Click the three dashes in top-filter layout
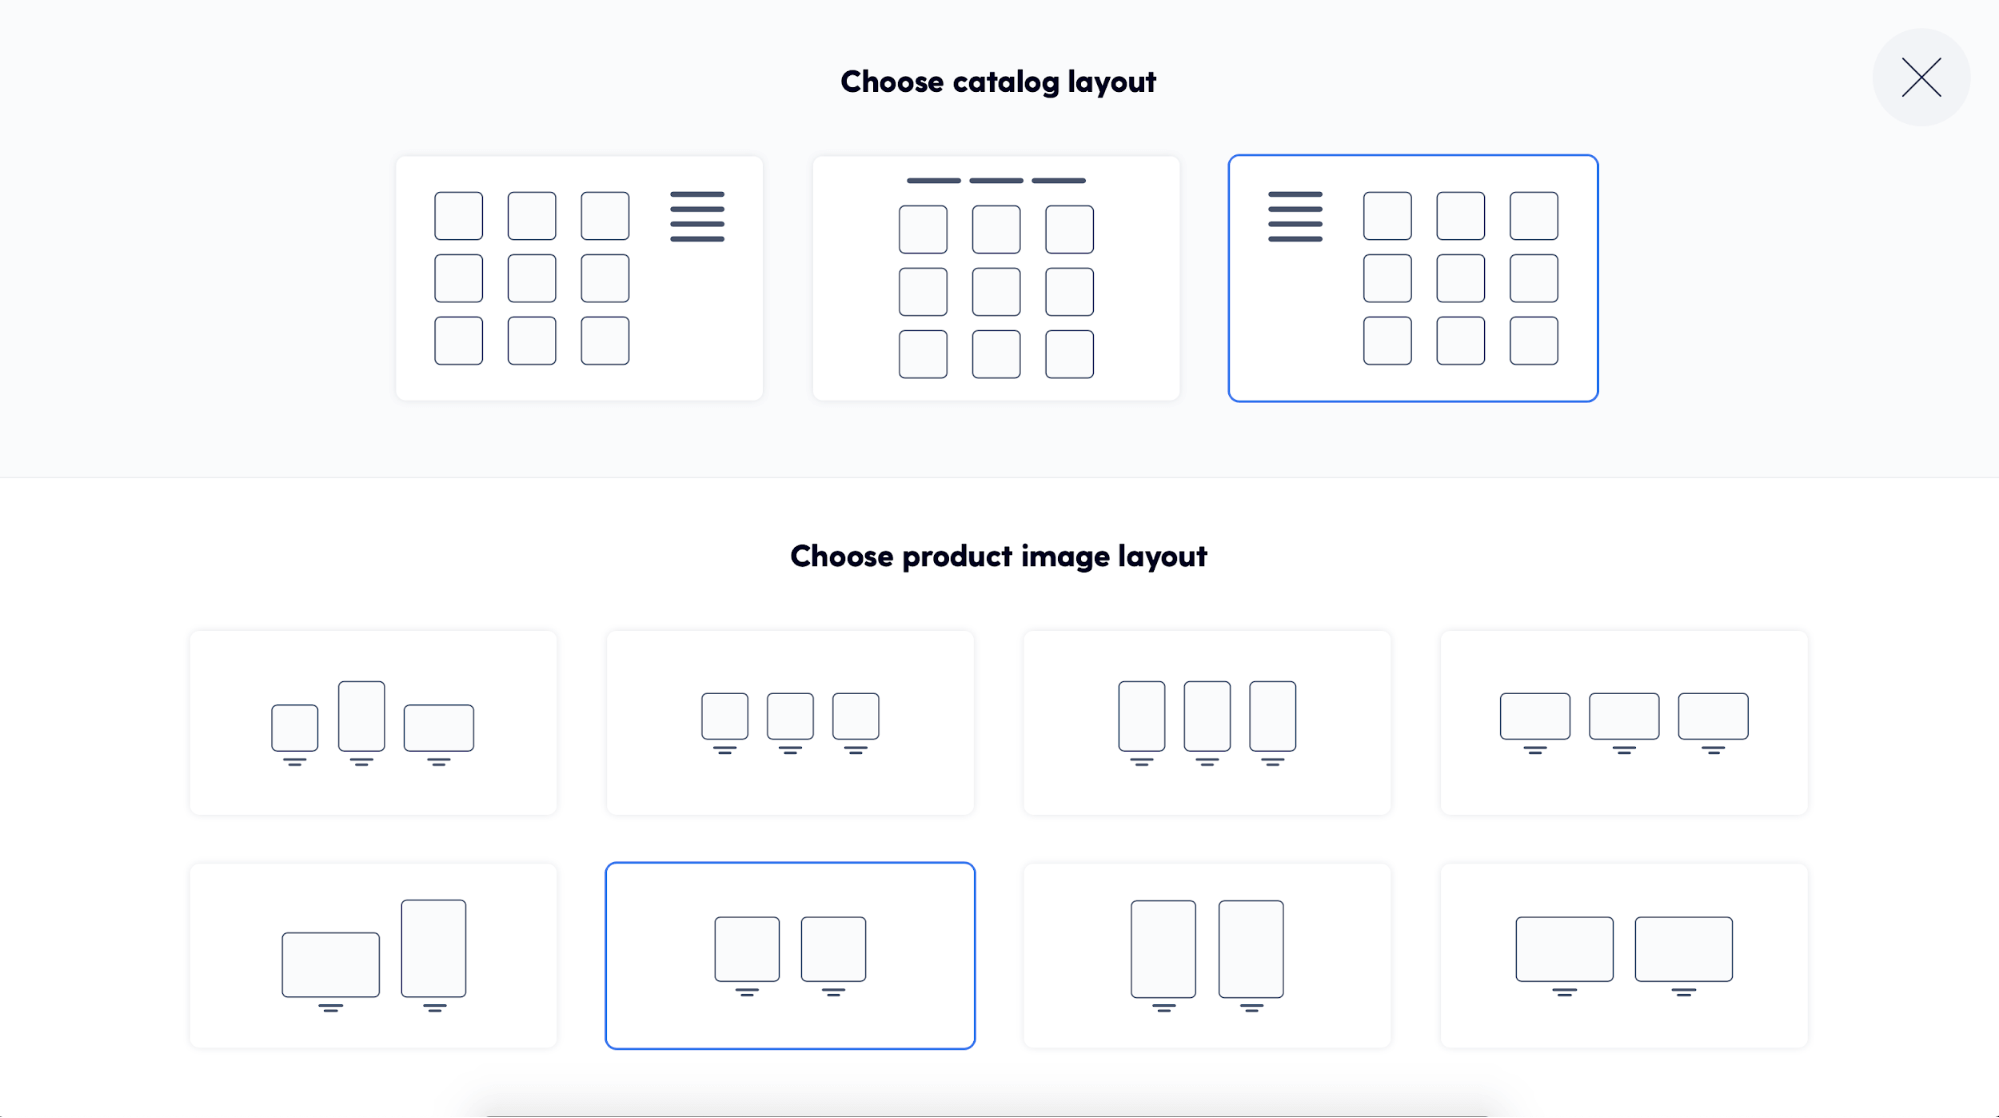Viewport: 1999px width, 1118px height. point(996,181)
